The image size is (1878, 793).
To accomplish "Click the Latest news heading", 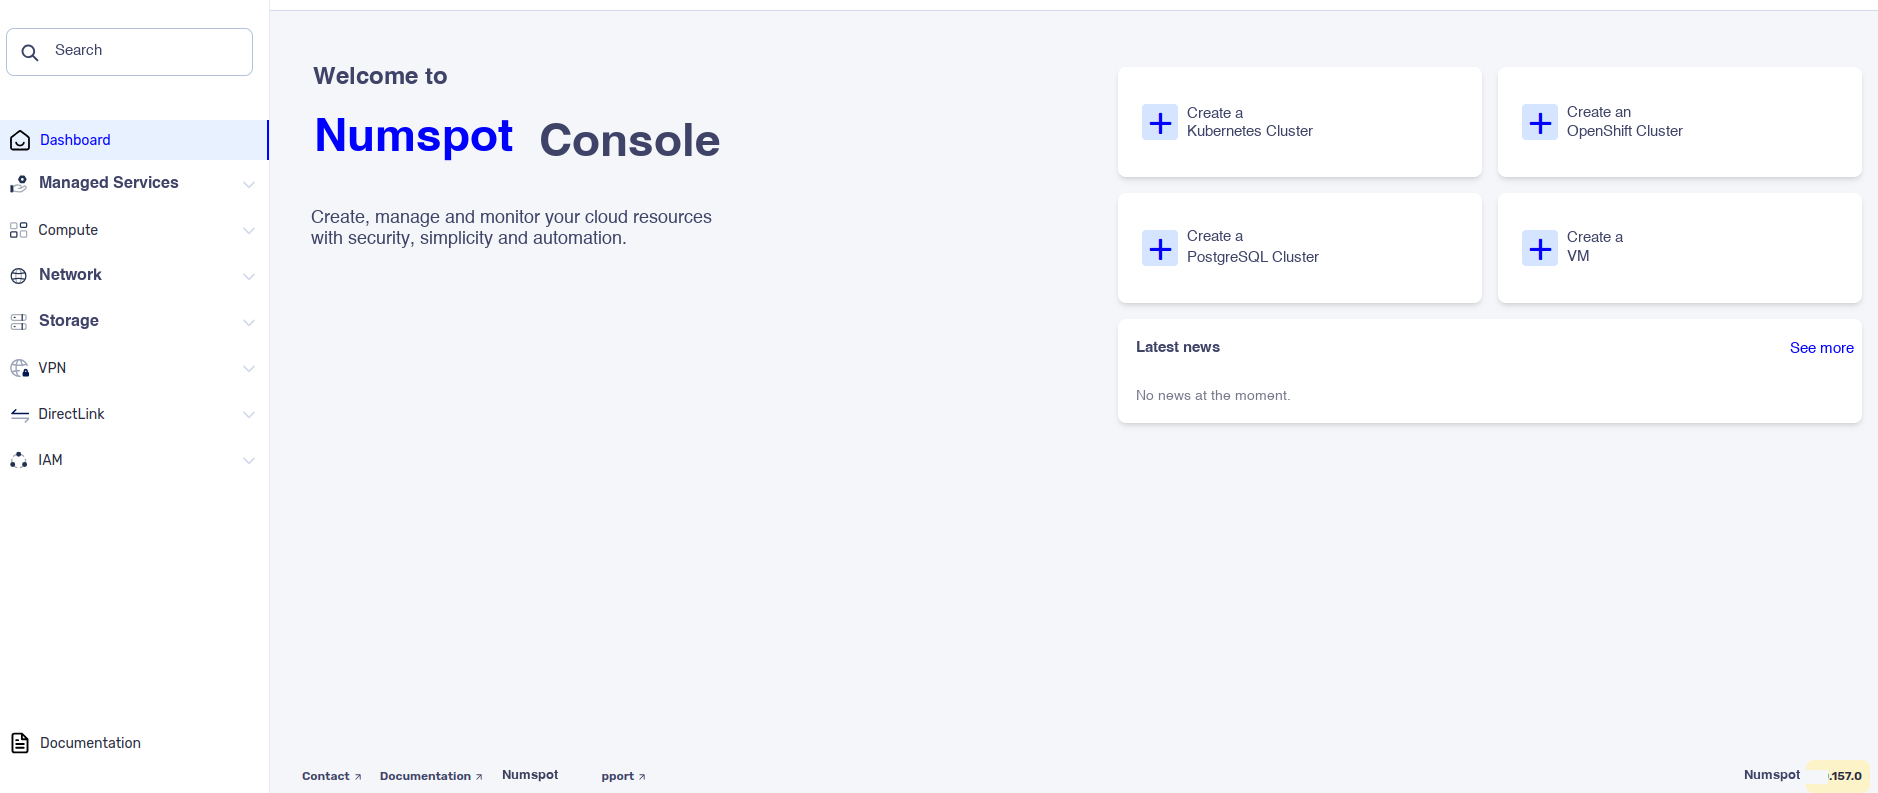I will pyautogui.click(x=1178, y=347).
